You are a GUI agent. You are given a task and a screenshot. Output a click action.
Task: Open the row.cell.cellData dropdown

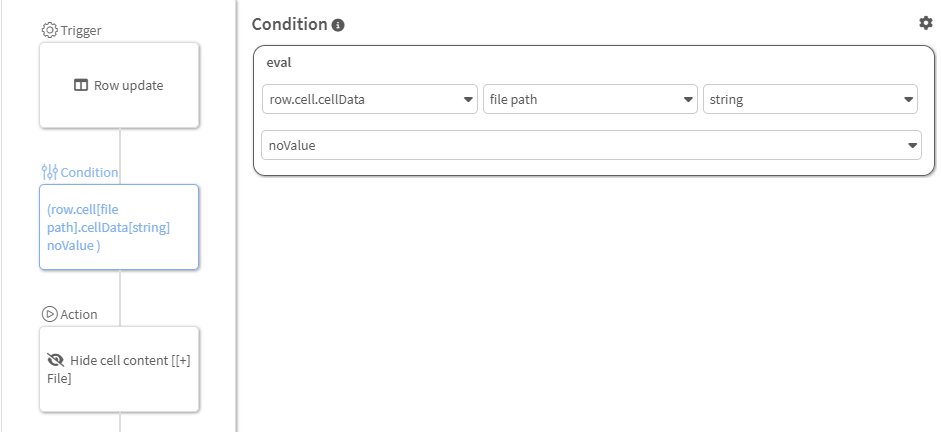(x=369, y=99)
